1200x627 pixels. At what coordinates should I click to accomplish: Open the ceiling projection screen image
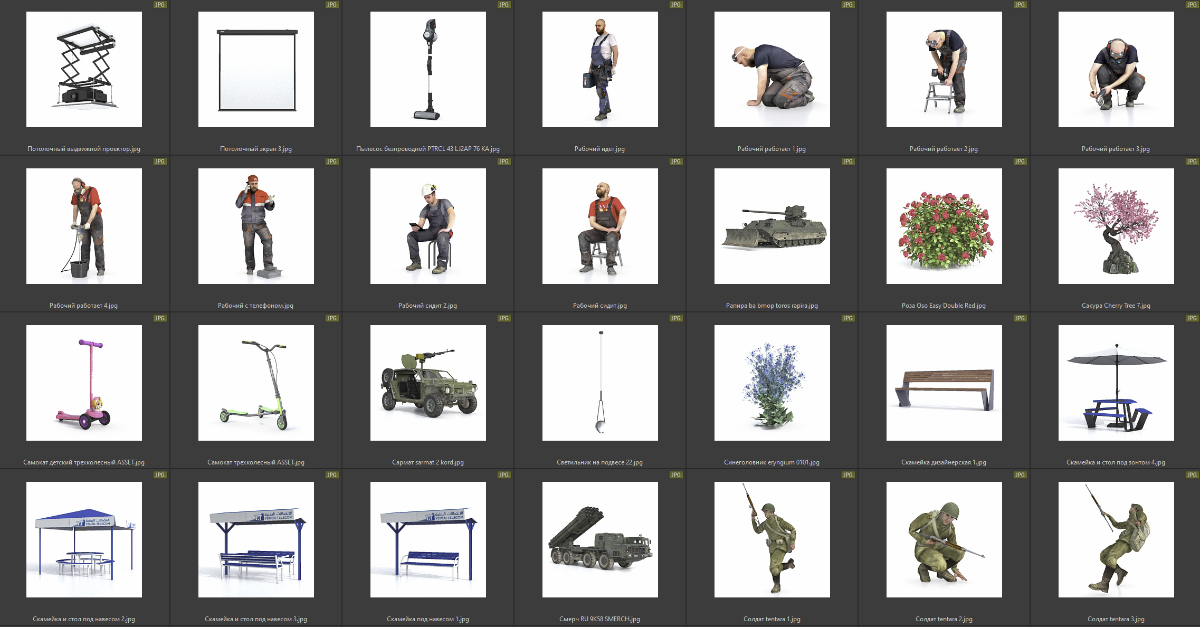(257, 69)
